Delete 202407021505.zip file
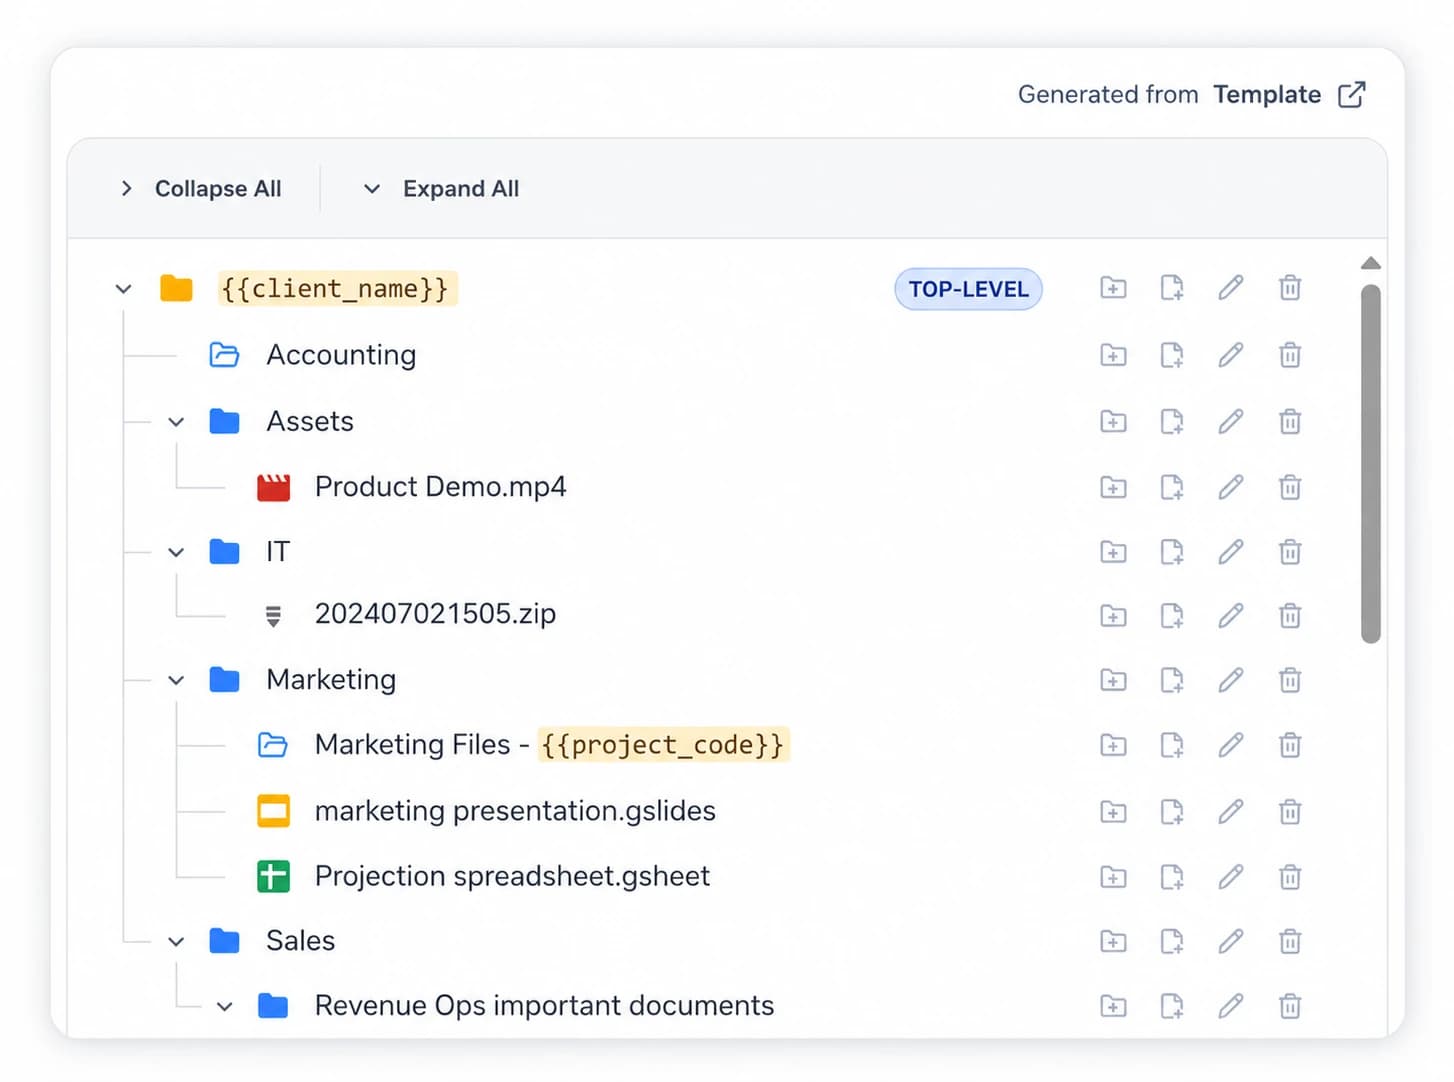 point(1290,615)
